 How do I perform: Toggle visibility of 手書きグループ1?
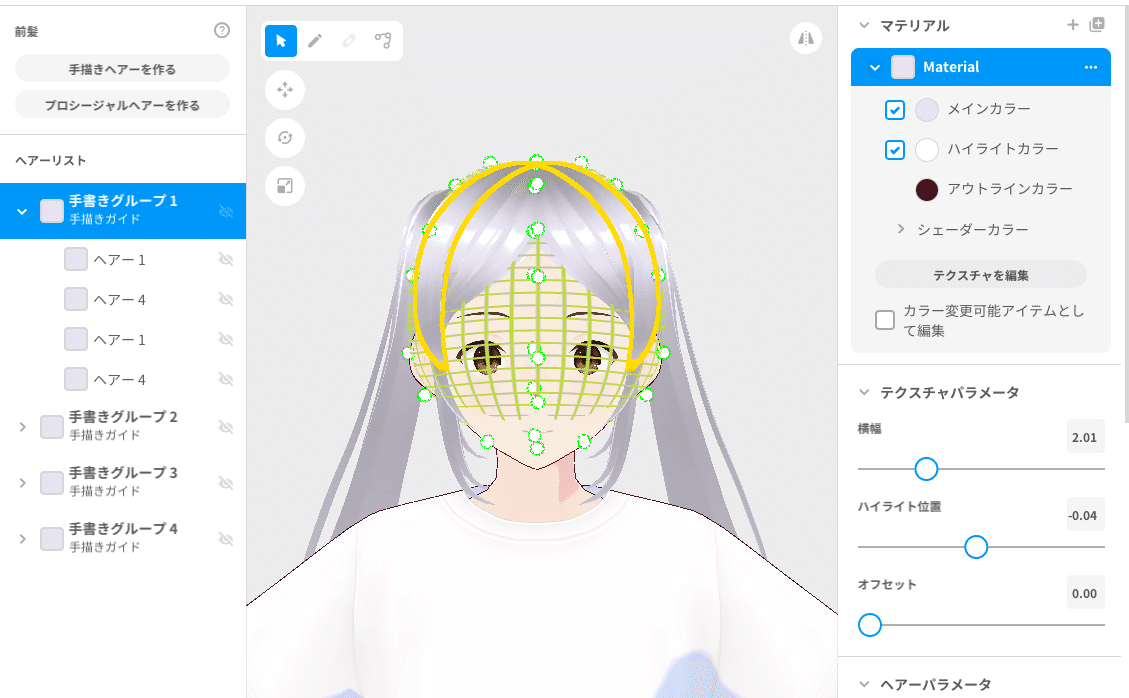click(226, 211)
